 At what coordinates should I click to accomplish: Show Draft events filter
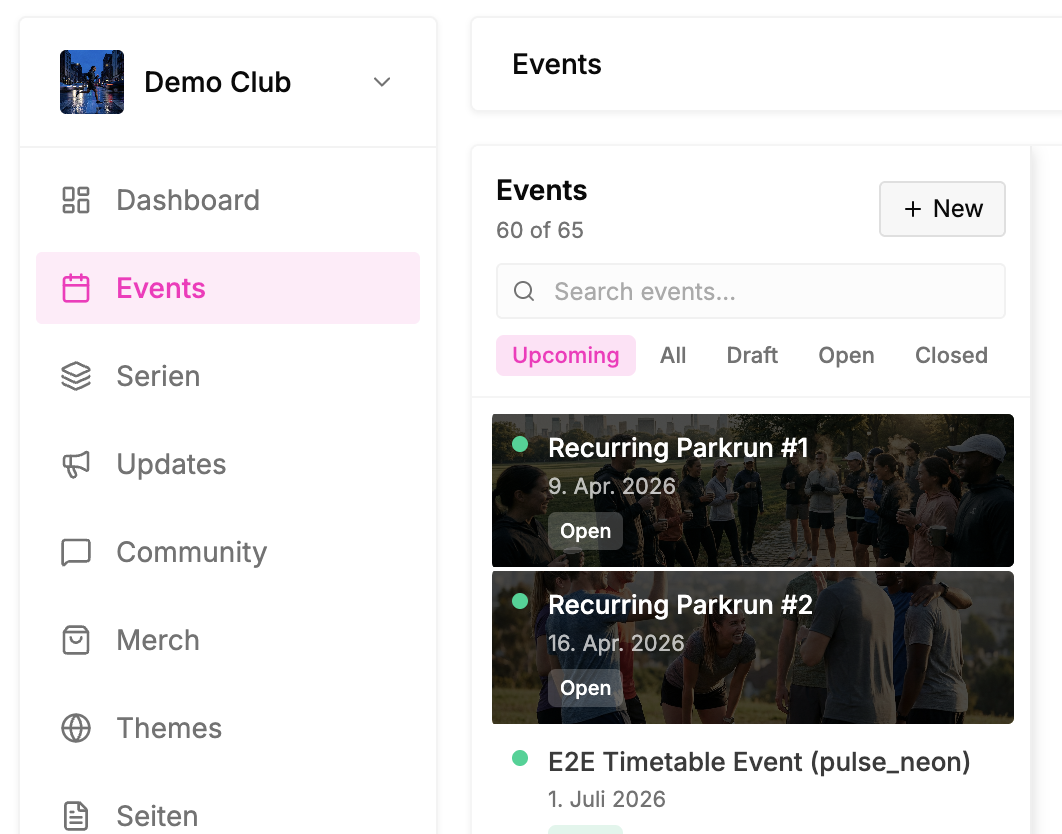(752, 356)
